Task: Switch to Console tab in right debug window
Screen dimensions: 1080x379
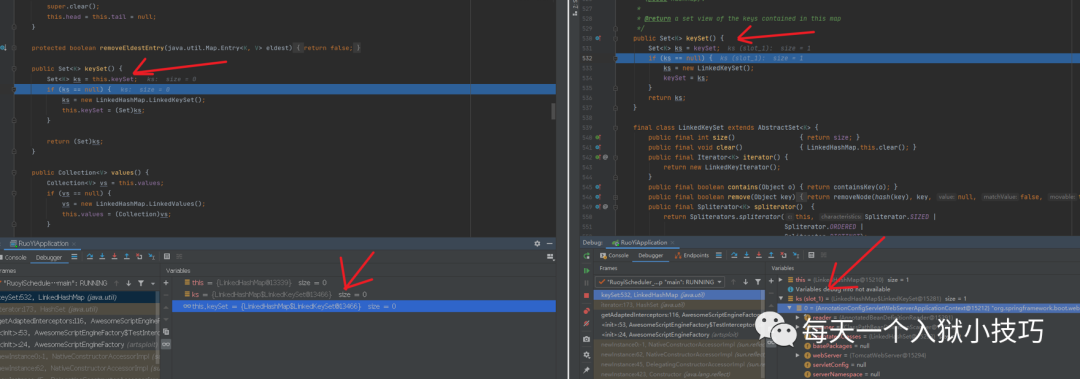Action: click(x=613, y=256)
